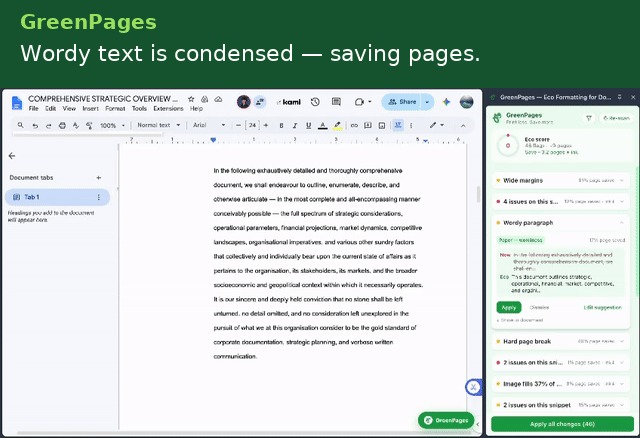
Task: Click Re-scan in GreenPages panel
Action: [616, 118]
